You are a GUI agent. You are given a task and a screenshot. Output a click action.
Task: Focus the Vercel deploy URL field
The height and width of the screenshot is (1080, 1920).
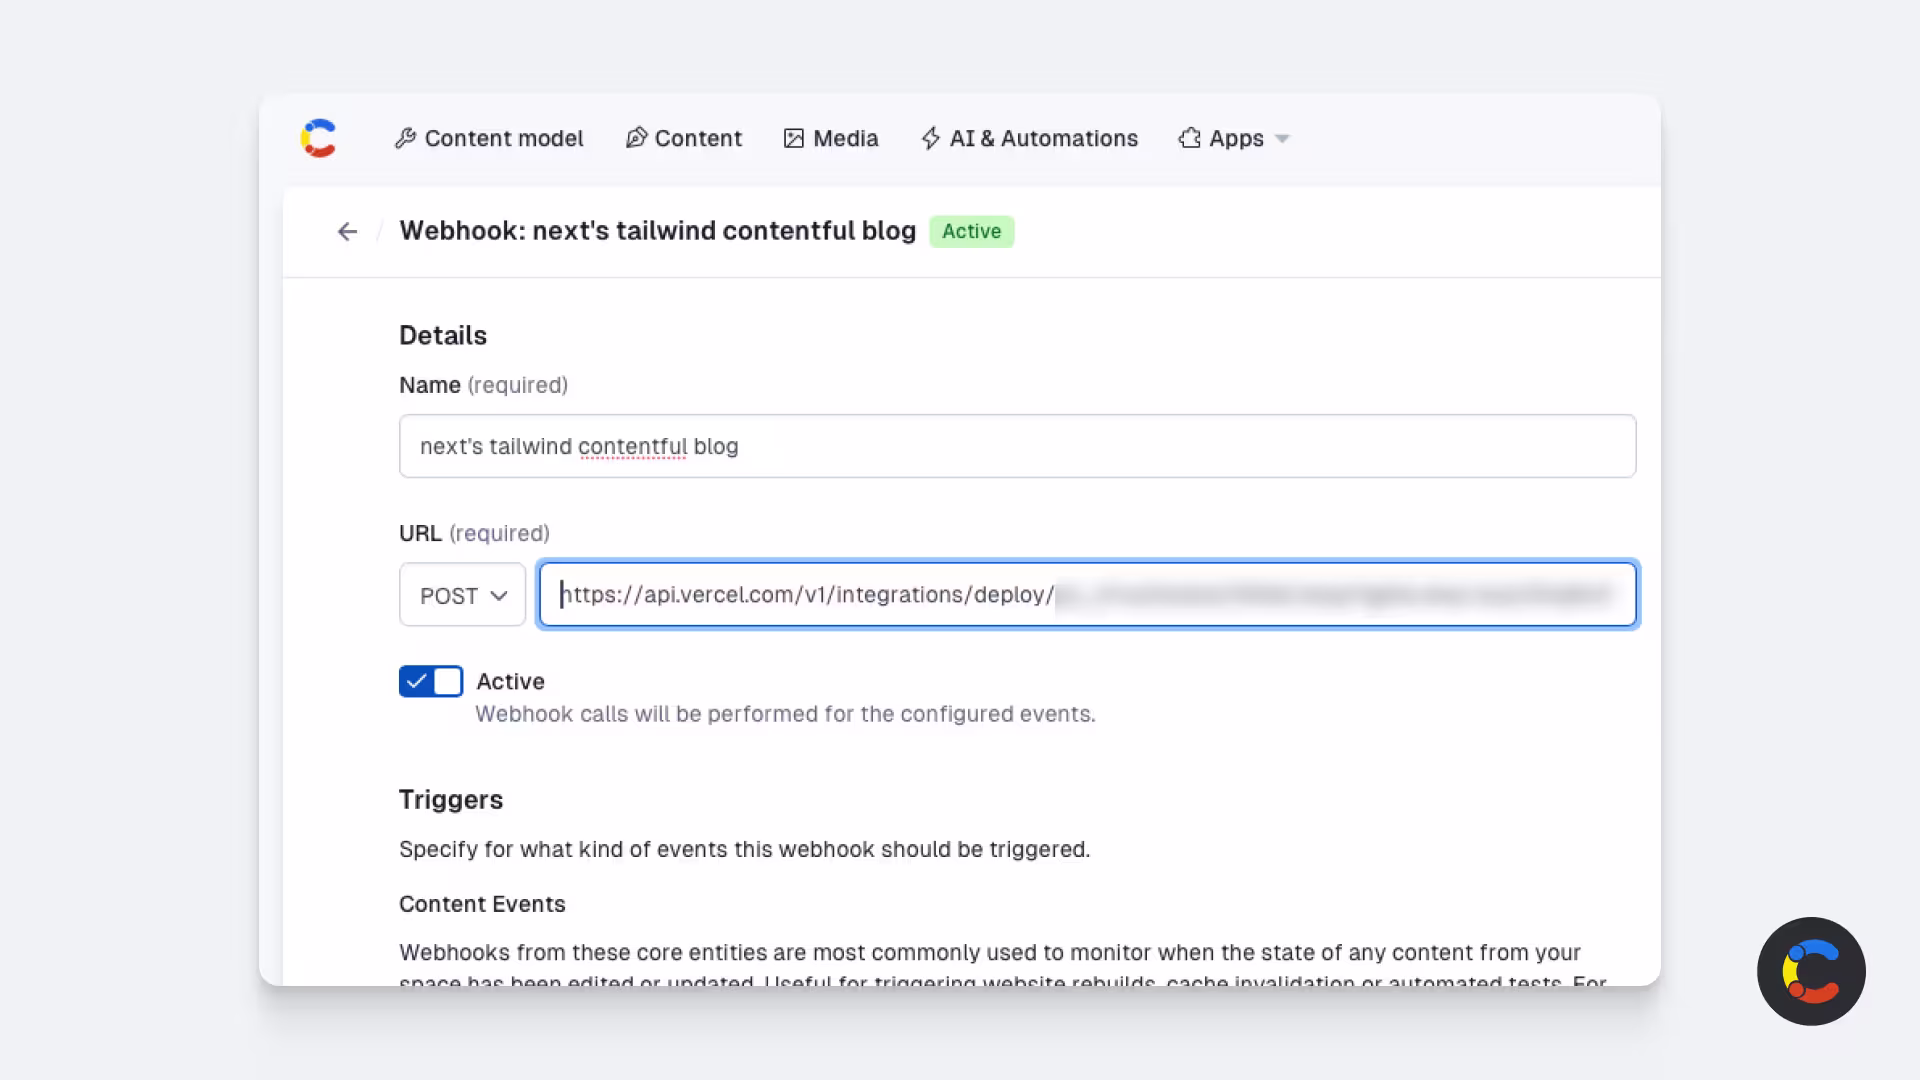pos(1087,594)
